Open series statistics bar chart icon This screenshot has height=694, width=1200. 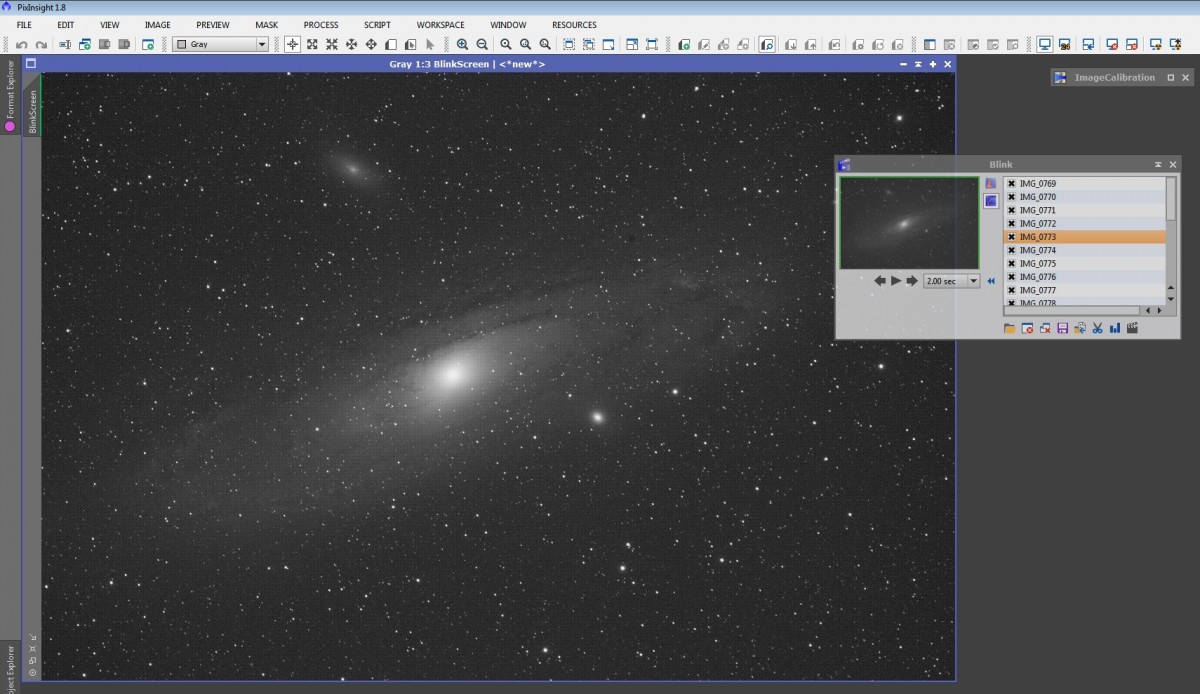(1114, 328)
